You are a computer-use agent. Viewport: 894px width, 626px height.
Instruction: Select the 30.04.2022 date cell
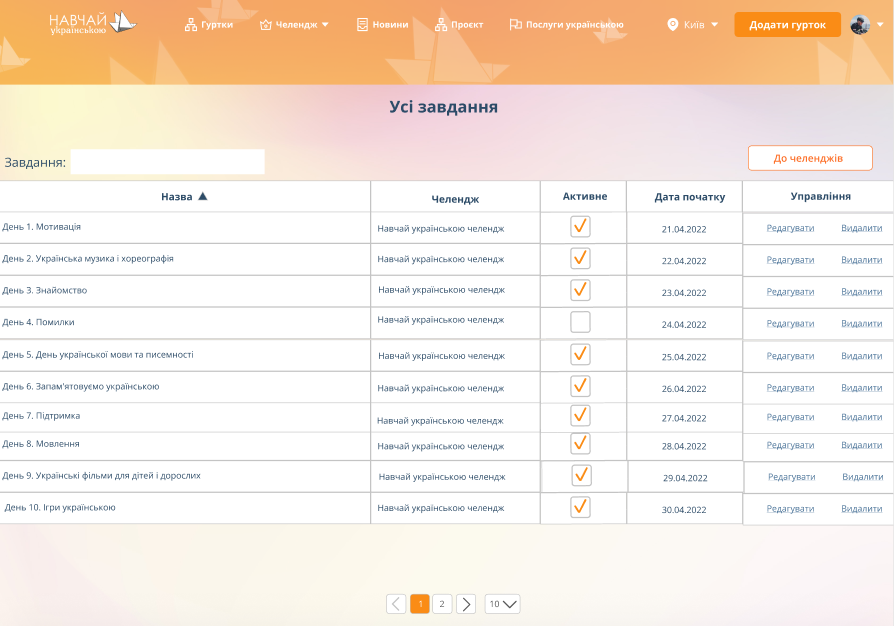click(x=684, y=510)
